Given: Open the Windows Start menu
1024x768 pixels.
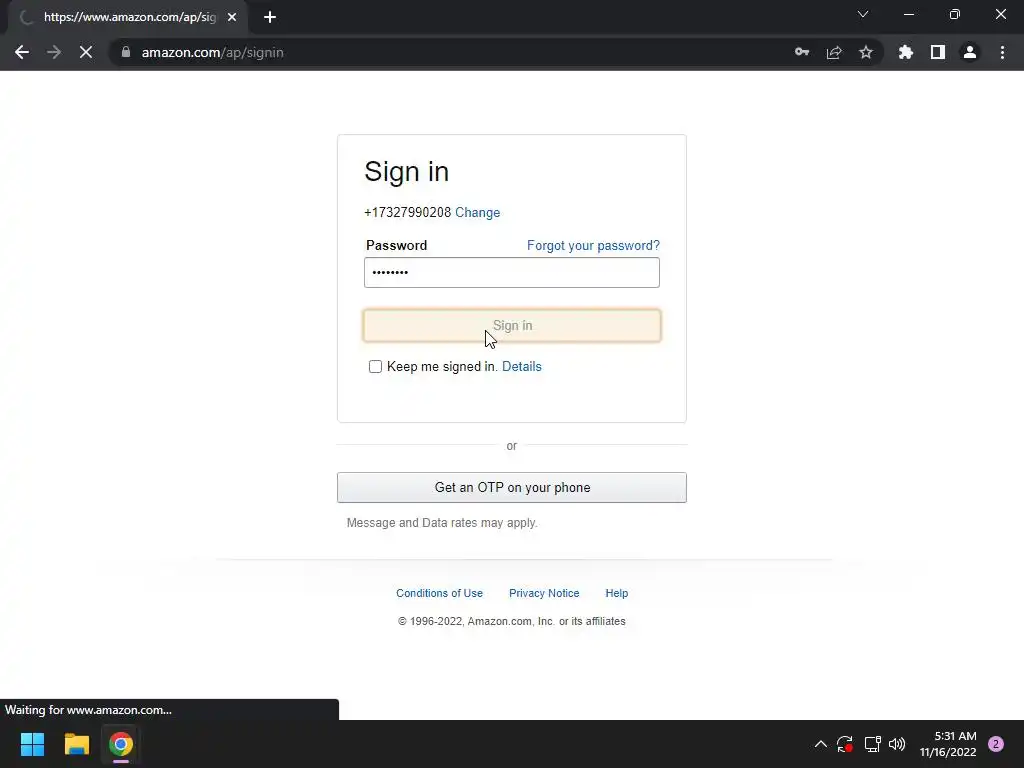Looking at the screenshot, I should click(x=32, y=744).
